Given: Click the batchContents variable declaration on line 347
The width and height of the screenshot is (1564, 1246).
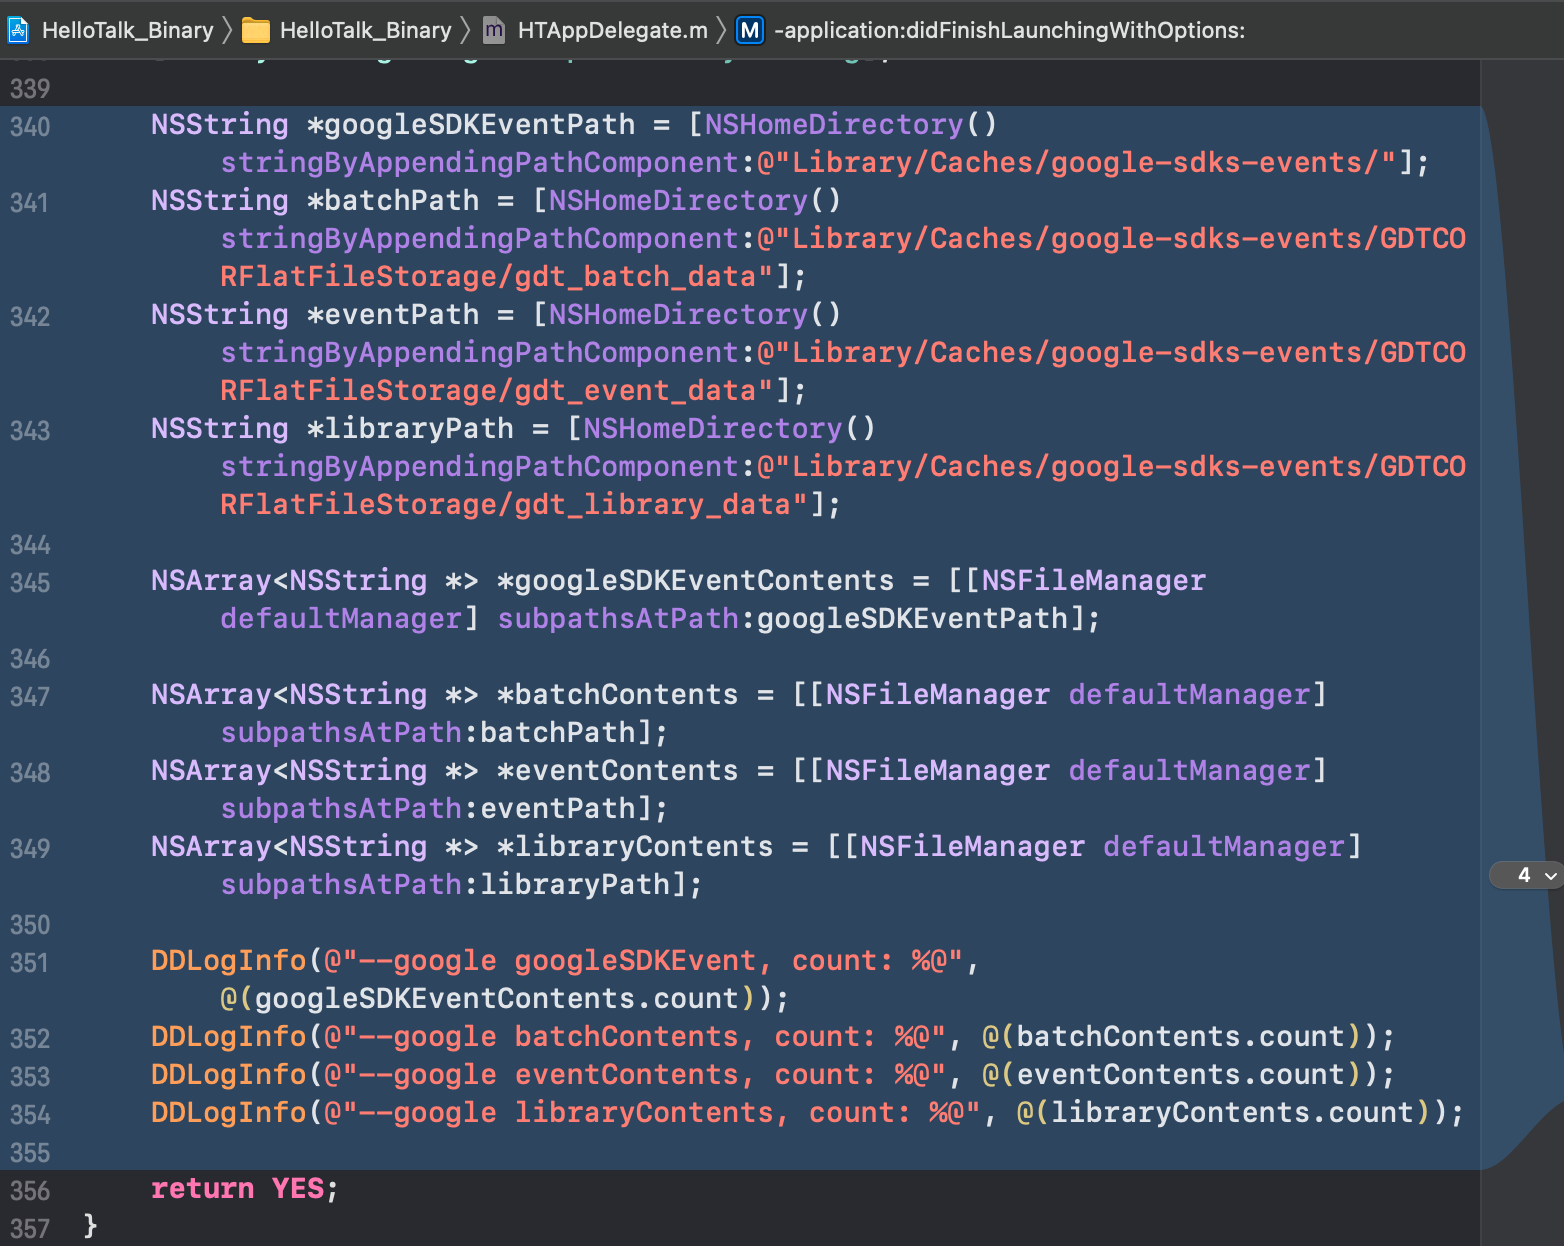Looking at the screenshot, I should [626, 695].
